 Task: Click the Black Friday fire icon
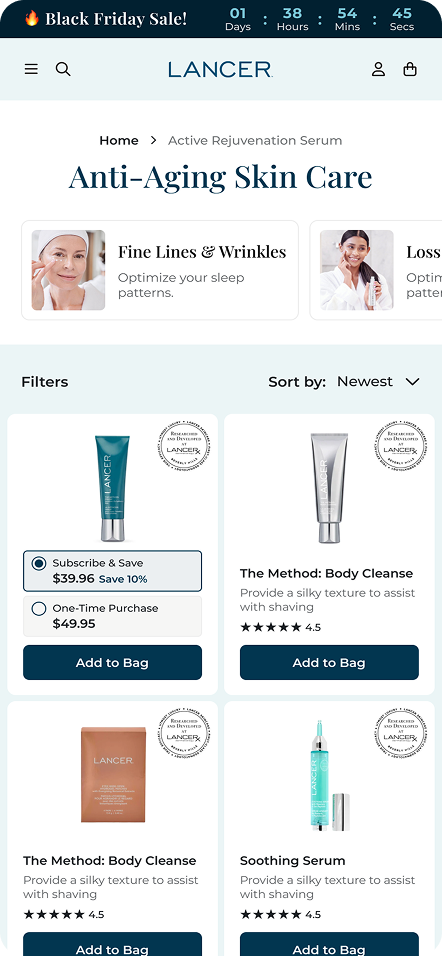(32, 18)
